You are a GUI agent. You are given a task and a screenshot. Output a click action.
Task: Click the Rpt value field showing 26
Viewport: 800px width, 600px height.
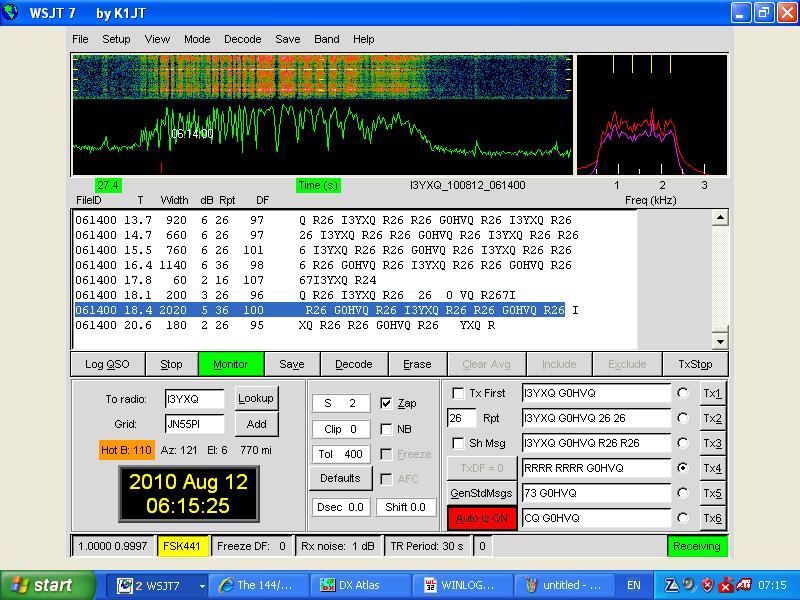tap(462, 418)
